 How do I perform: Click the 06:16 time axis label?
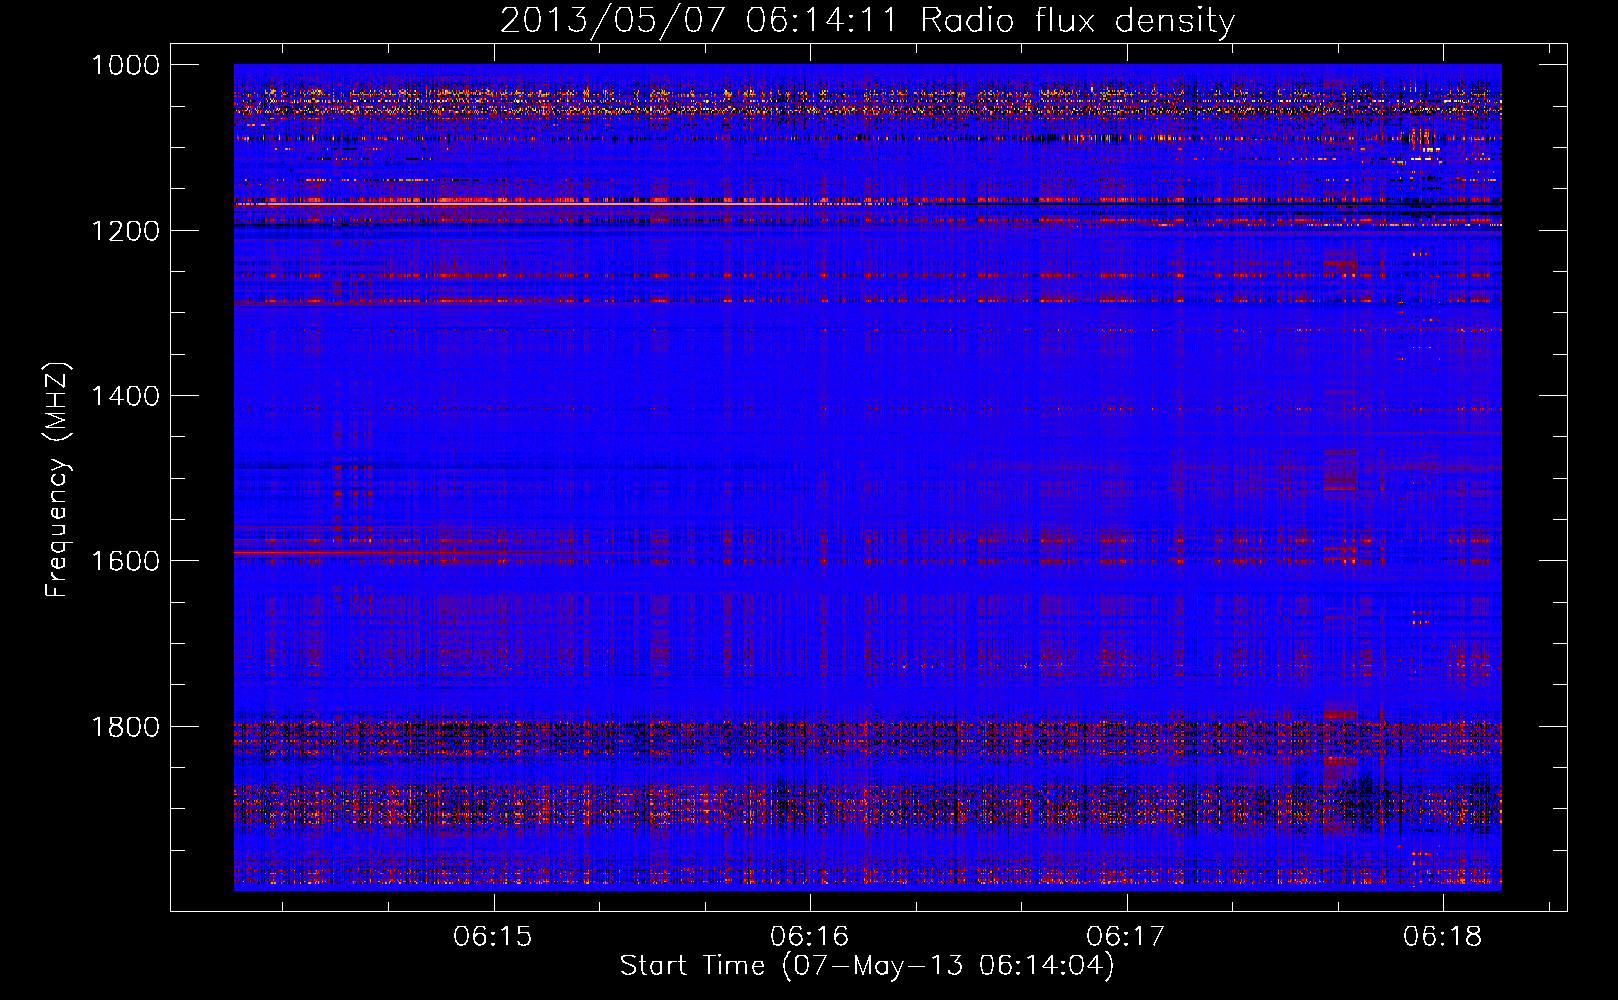point(810,936)
